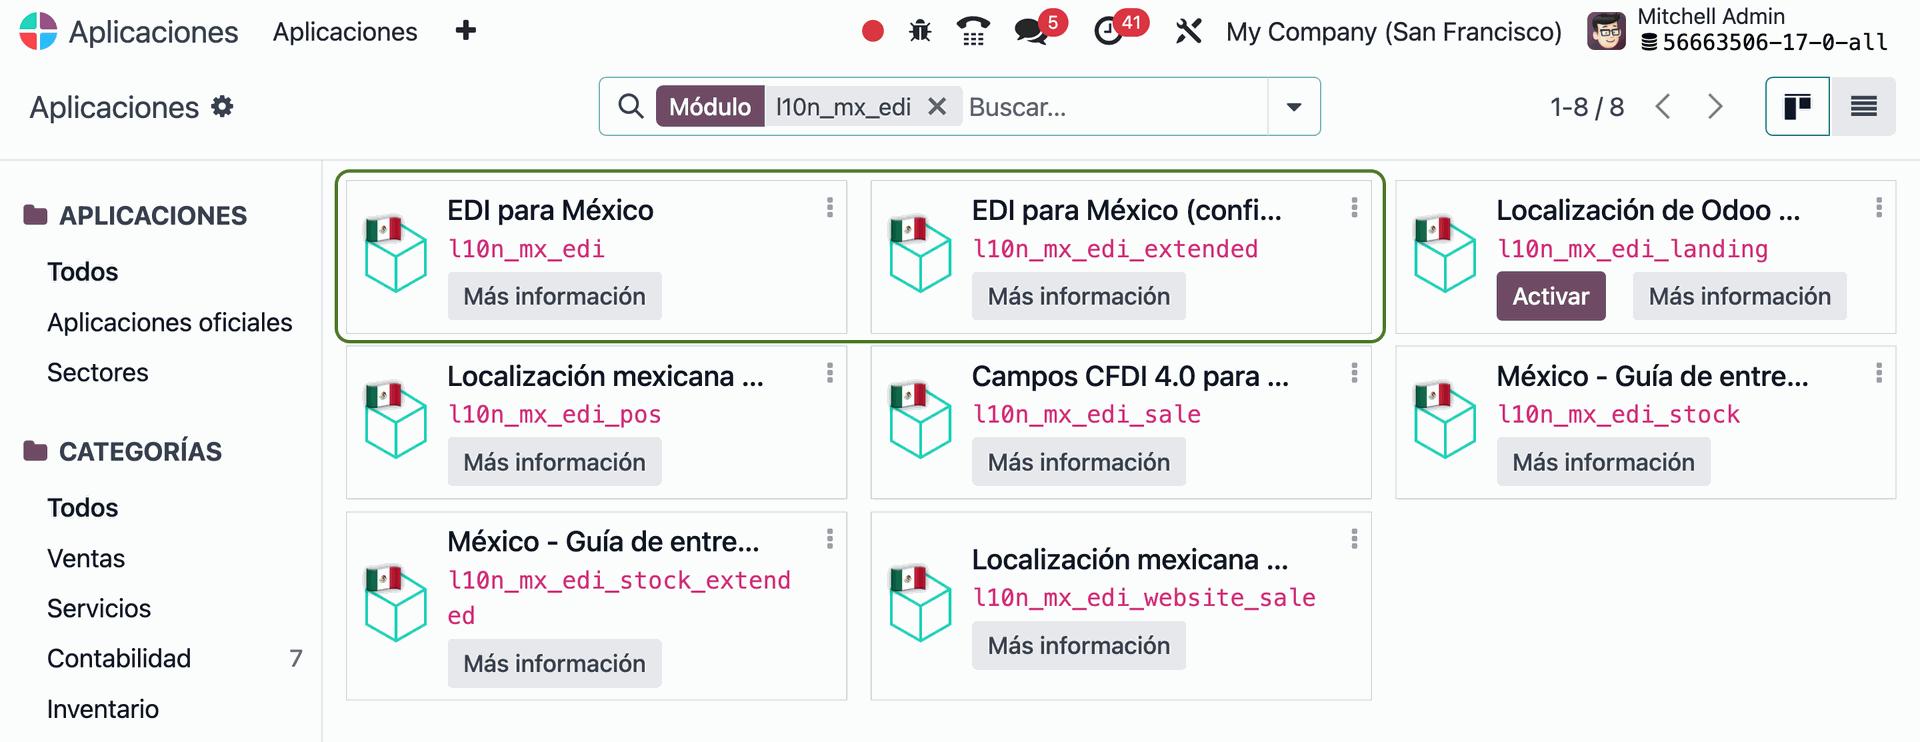Open kebab menu of l10n_mx_edi_extended card
This screenshot has height=742, width=1920.
(1354, 207)
